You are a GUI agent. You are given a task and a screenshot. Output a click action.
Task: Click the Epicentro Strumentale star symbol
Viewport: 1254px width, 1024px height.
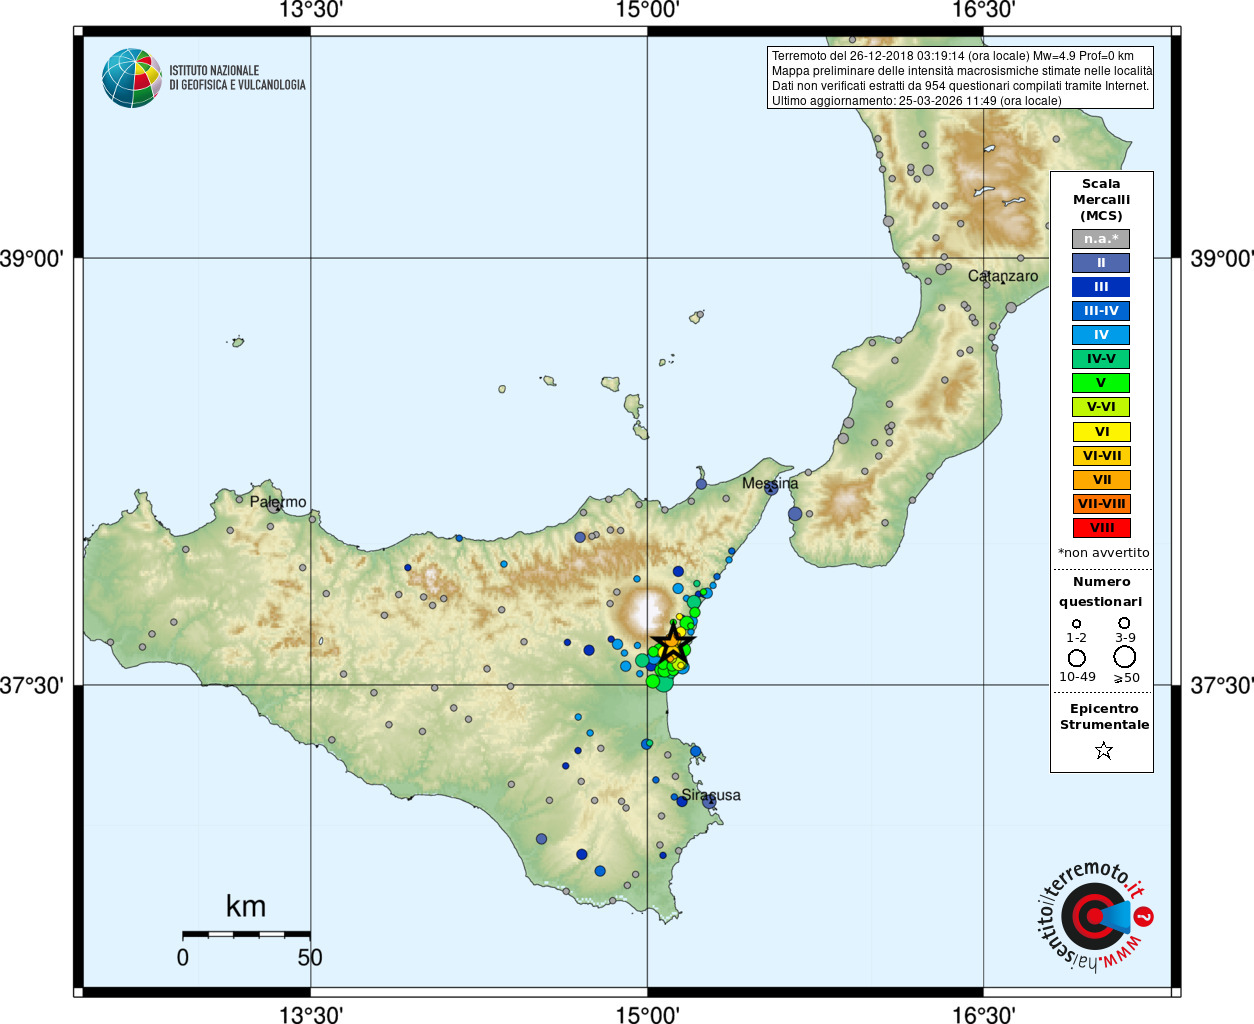(x=1103, y=750)
